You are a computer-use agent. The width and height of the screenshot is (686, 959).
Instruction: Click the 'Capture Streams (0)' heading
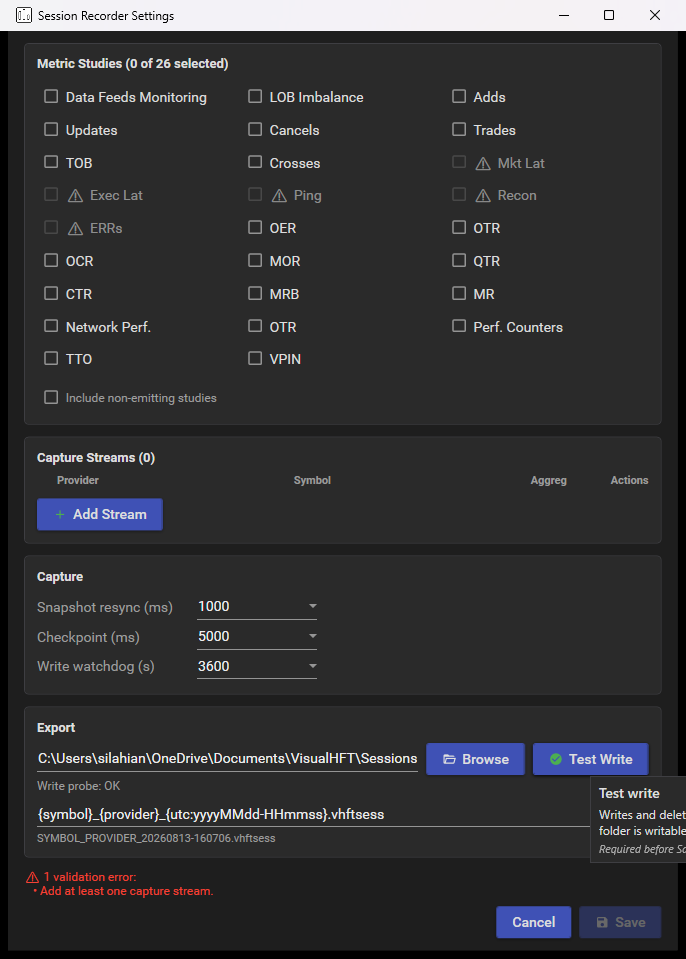pos(96,457)
